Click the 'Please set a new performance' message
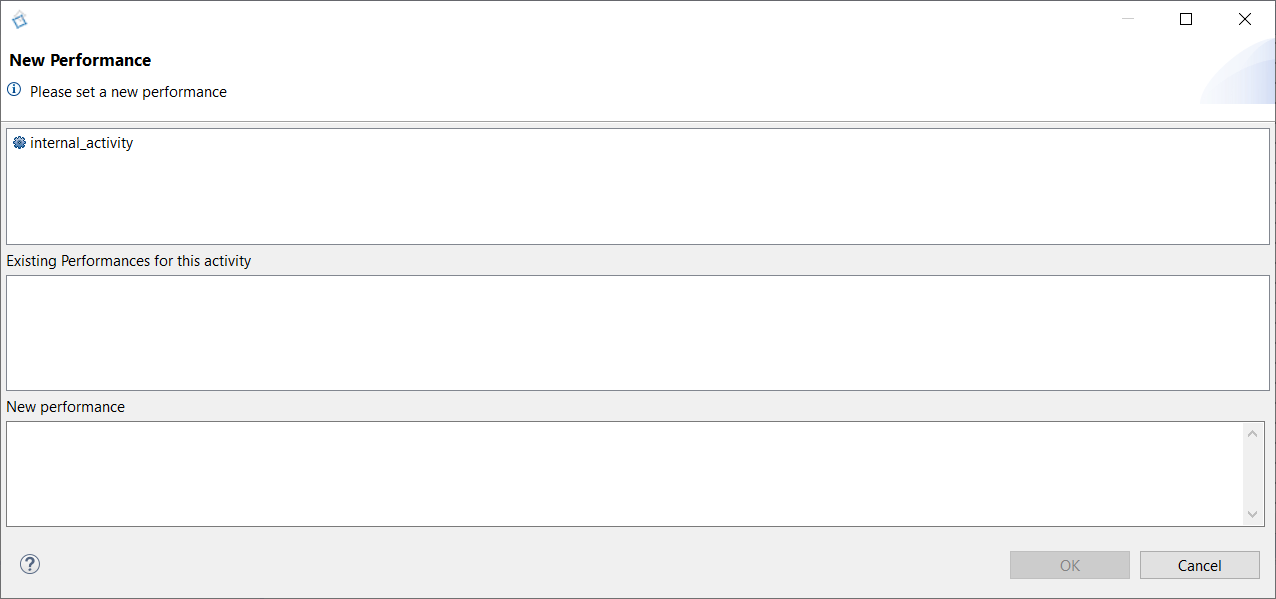This screenshot has height=599, width=1276. 128,92
